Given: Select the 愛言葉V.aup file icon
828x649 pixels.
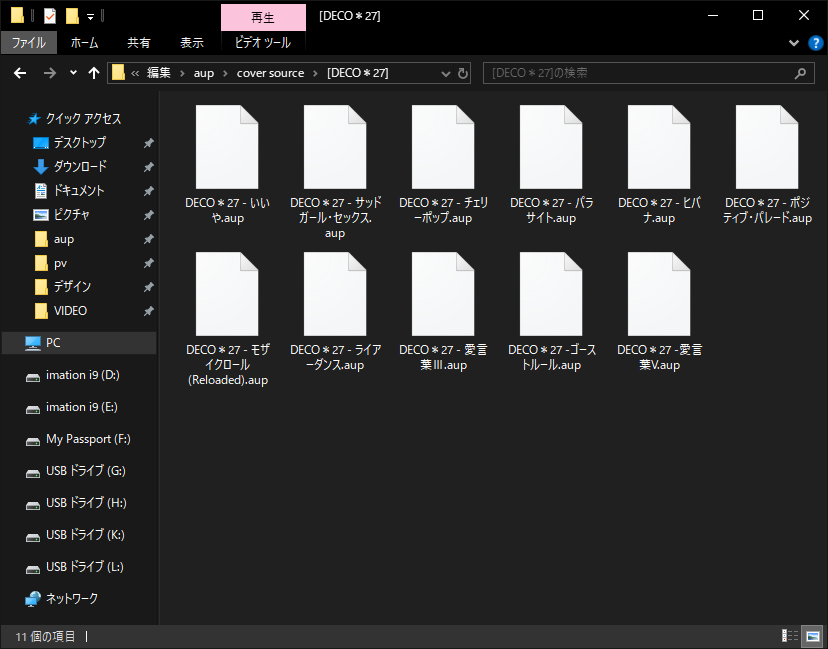Looking at the screenshot, I should pos(659,294).
